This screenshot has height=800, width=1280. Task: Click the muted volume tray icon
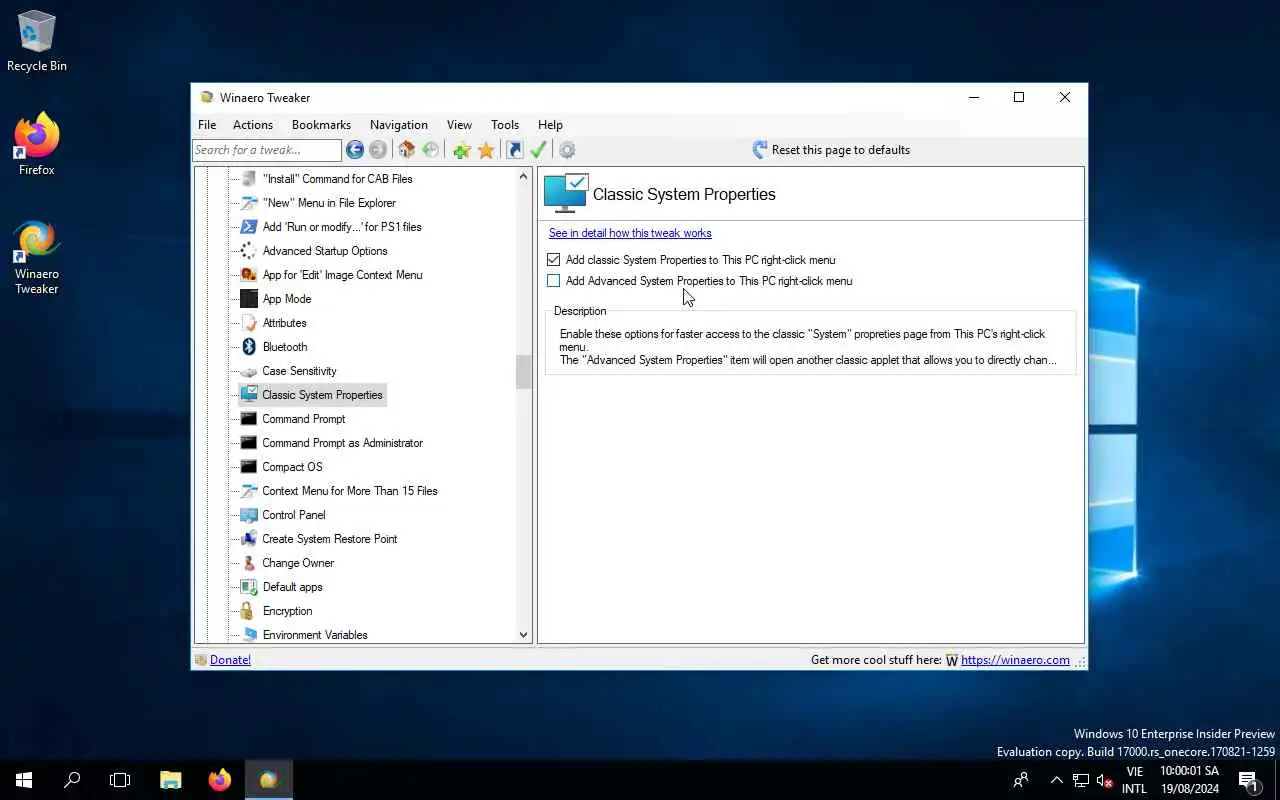(1105, 780)
